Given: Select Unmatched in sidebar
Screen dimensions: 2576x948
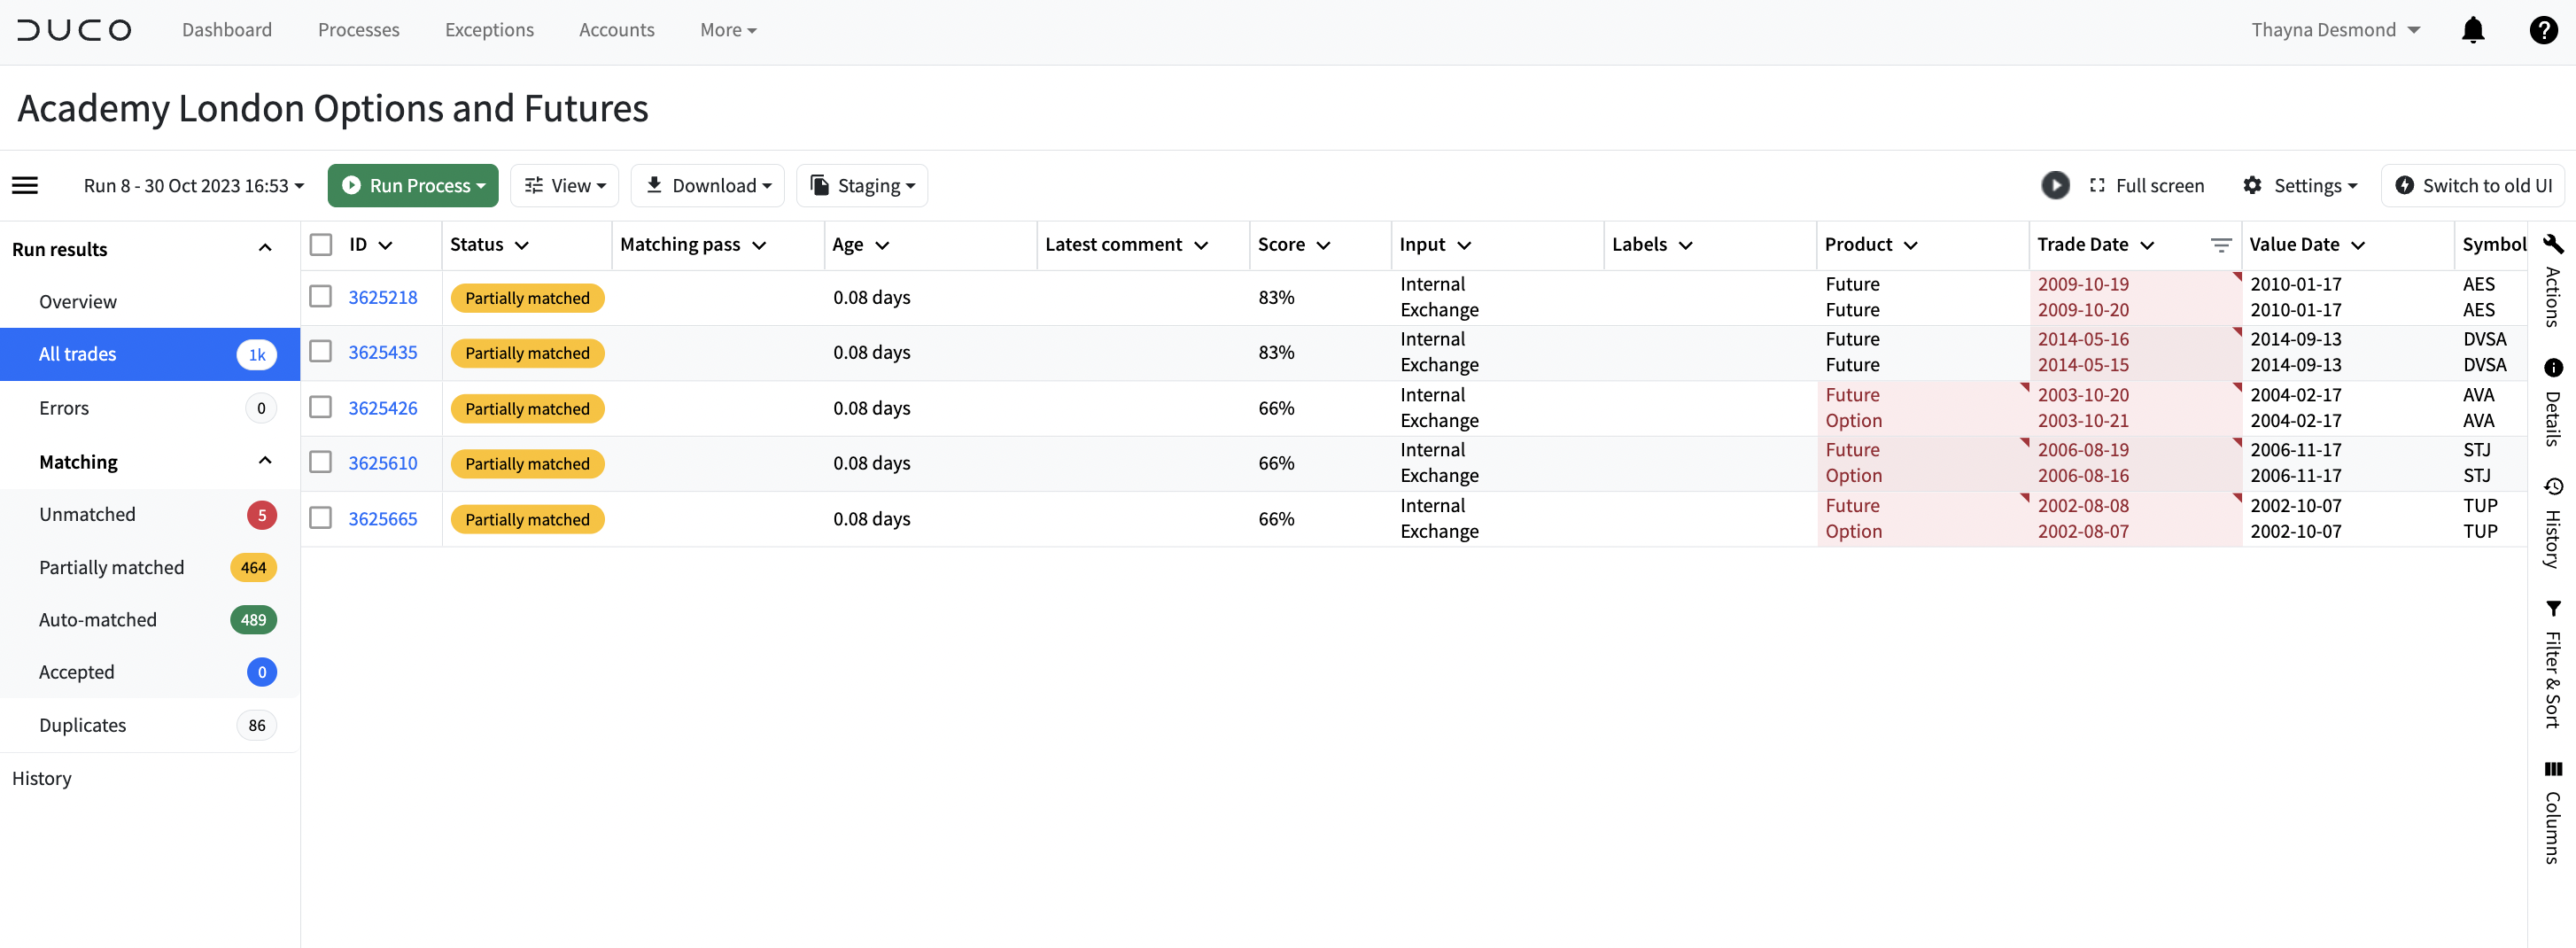Looking at the screenshot, I should [150, 514].
